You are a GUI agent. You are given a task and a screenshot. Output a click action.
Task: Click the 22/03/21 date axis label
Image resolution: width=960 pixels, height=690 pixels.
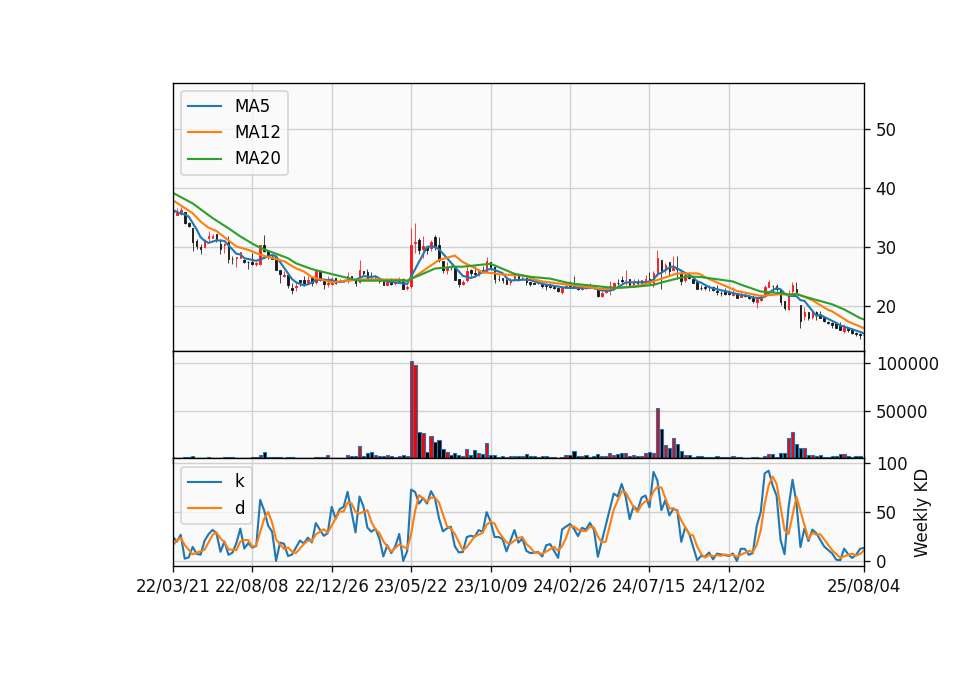(x=173, y=586)
